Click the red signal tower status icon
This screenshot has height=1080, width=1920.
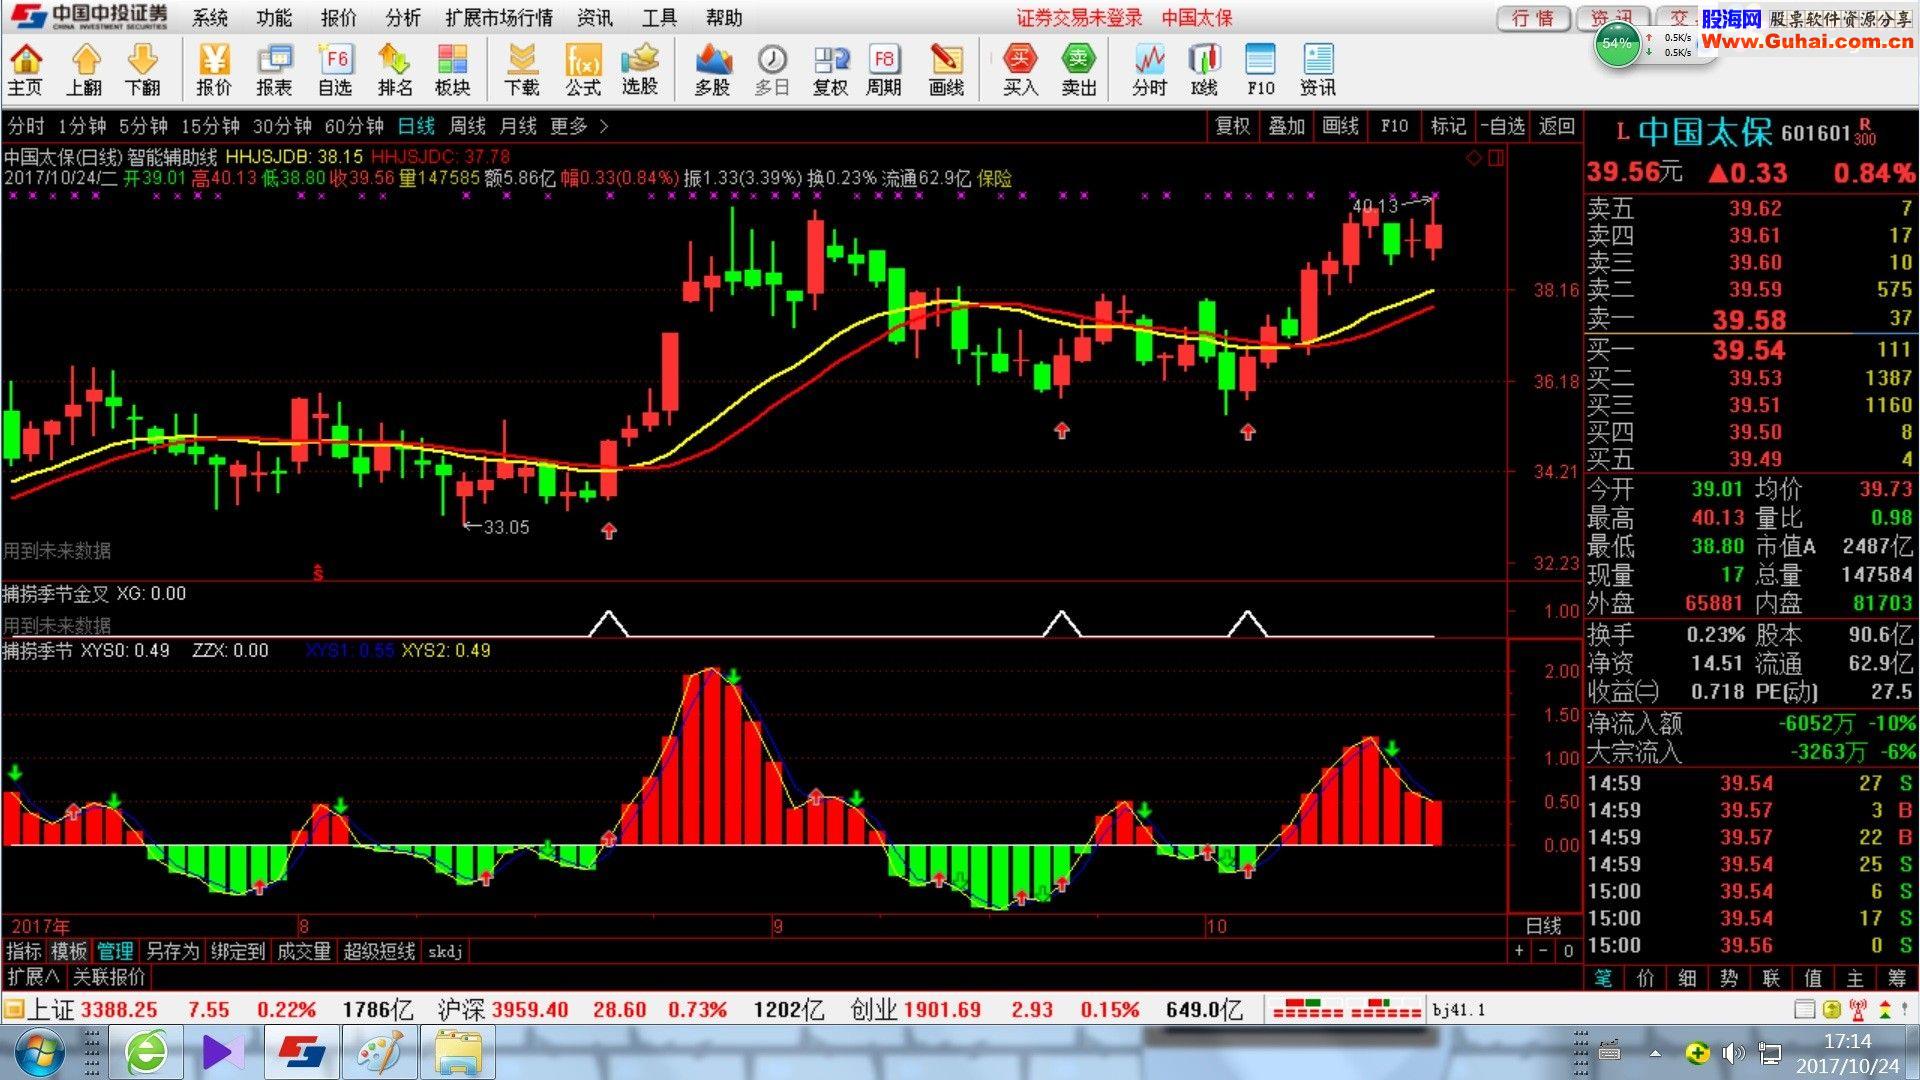click(1858, 1010)
